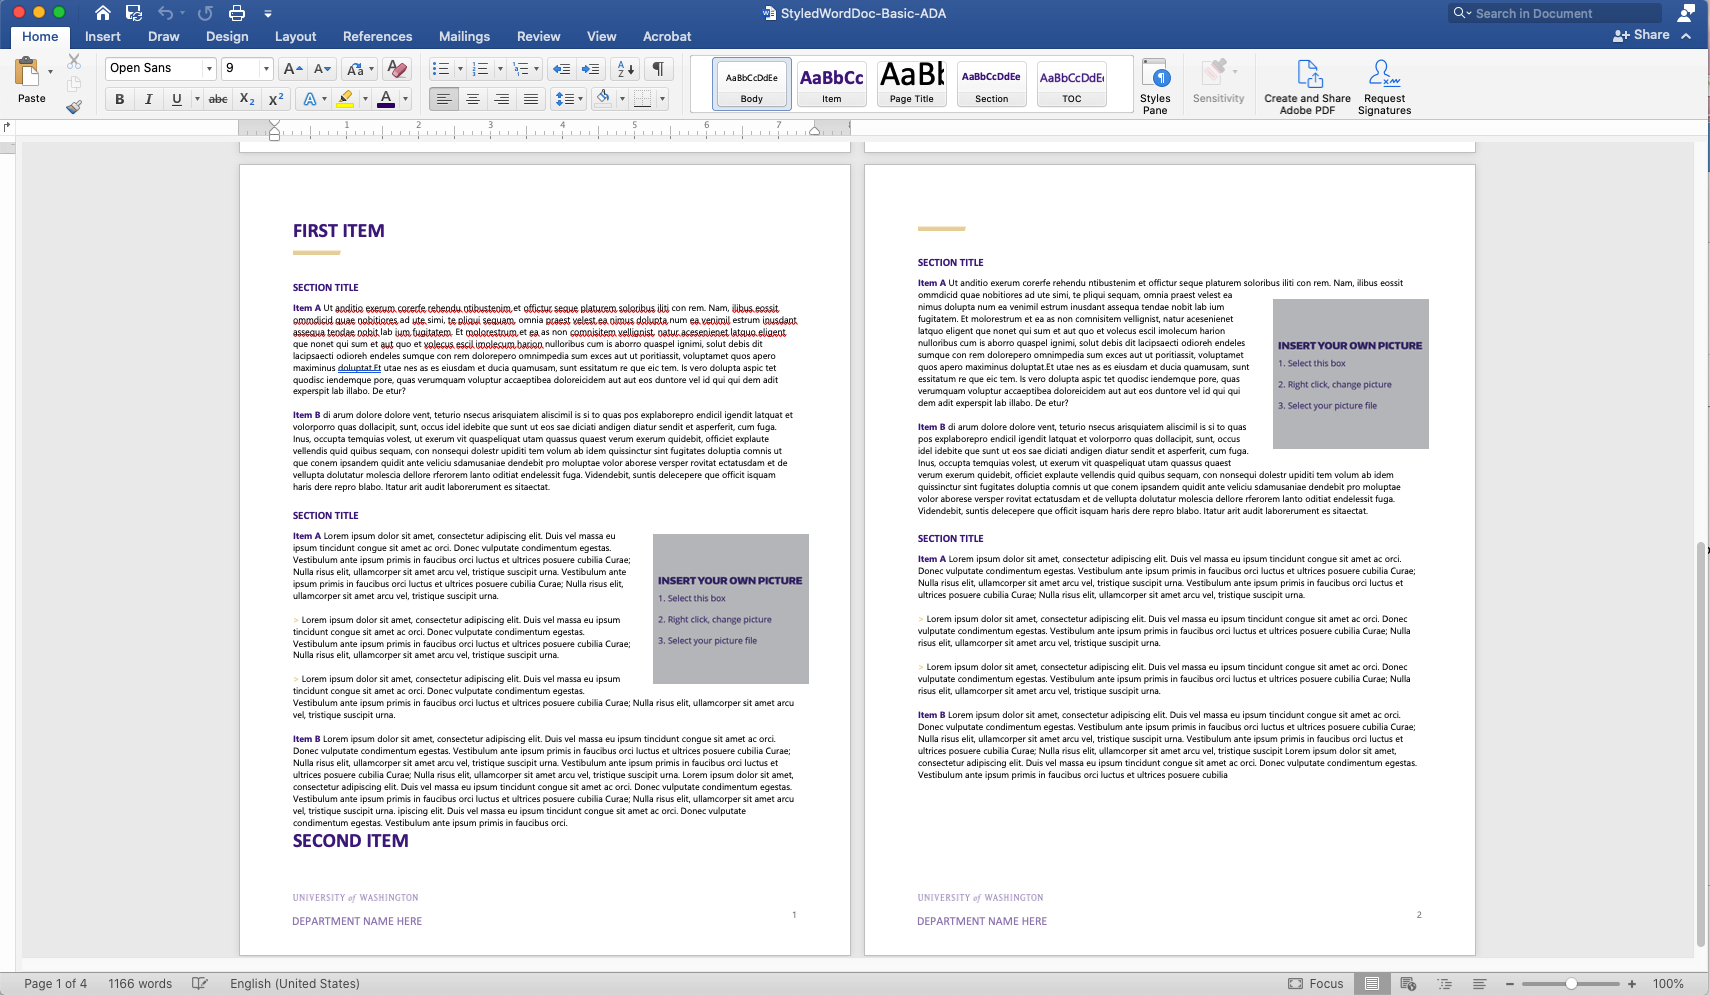Toggle bold formatting
This screenshot has width=1710, height=995.
(x=120, y=99)
